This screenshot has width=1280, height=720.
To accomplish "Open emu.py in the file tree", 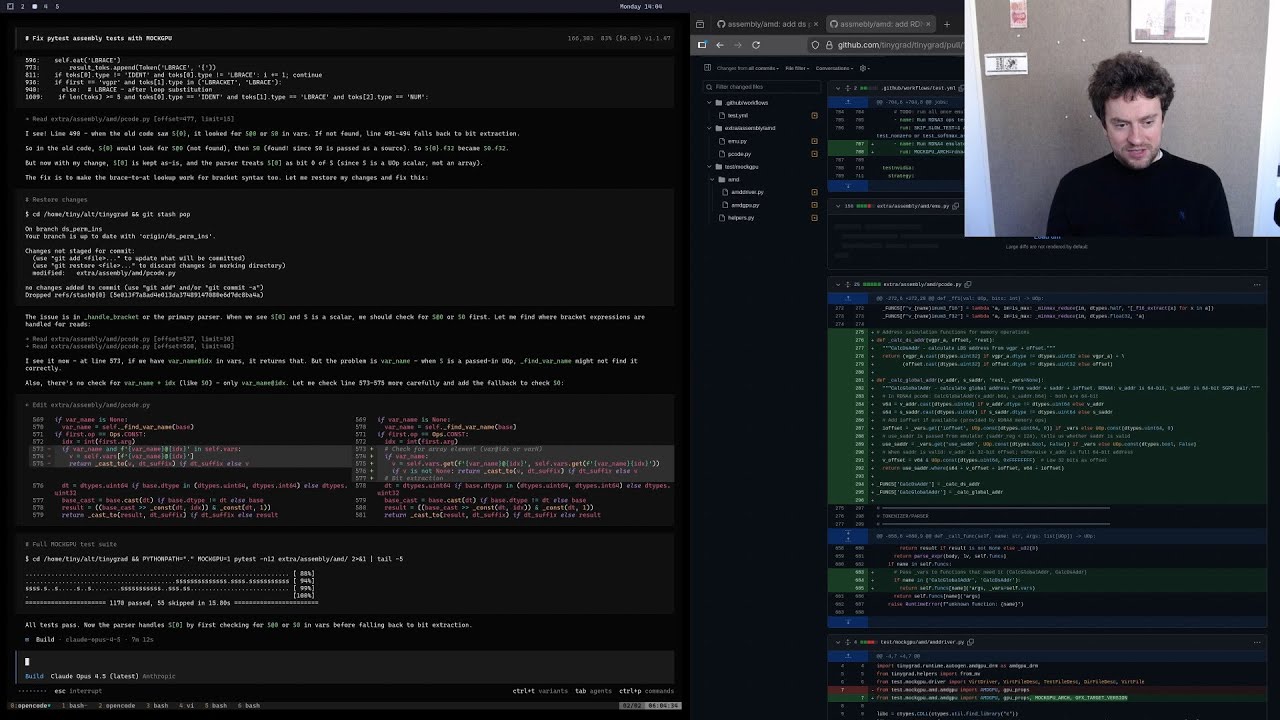I will pos(738,141).
